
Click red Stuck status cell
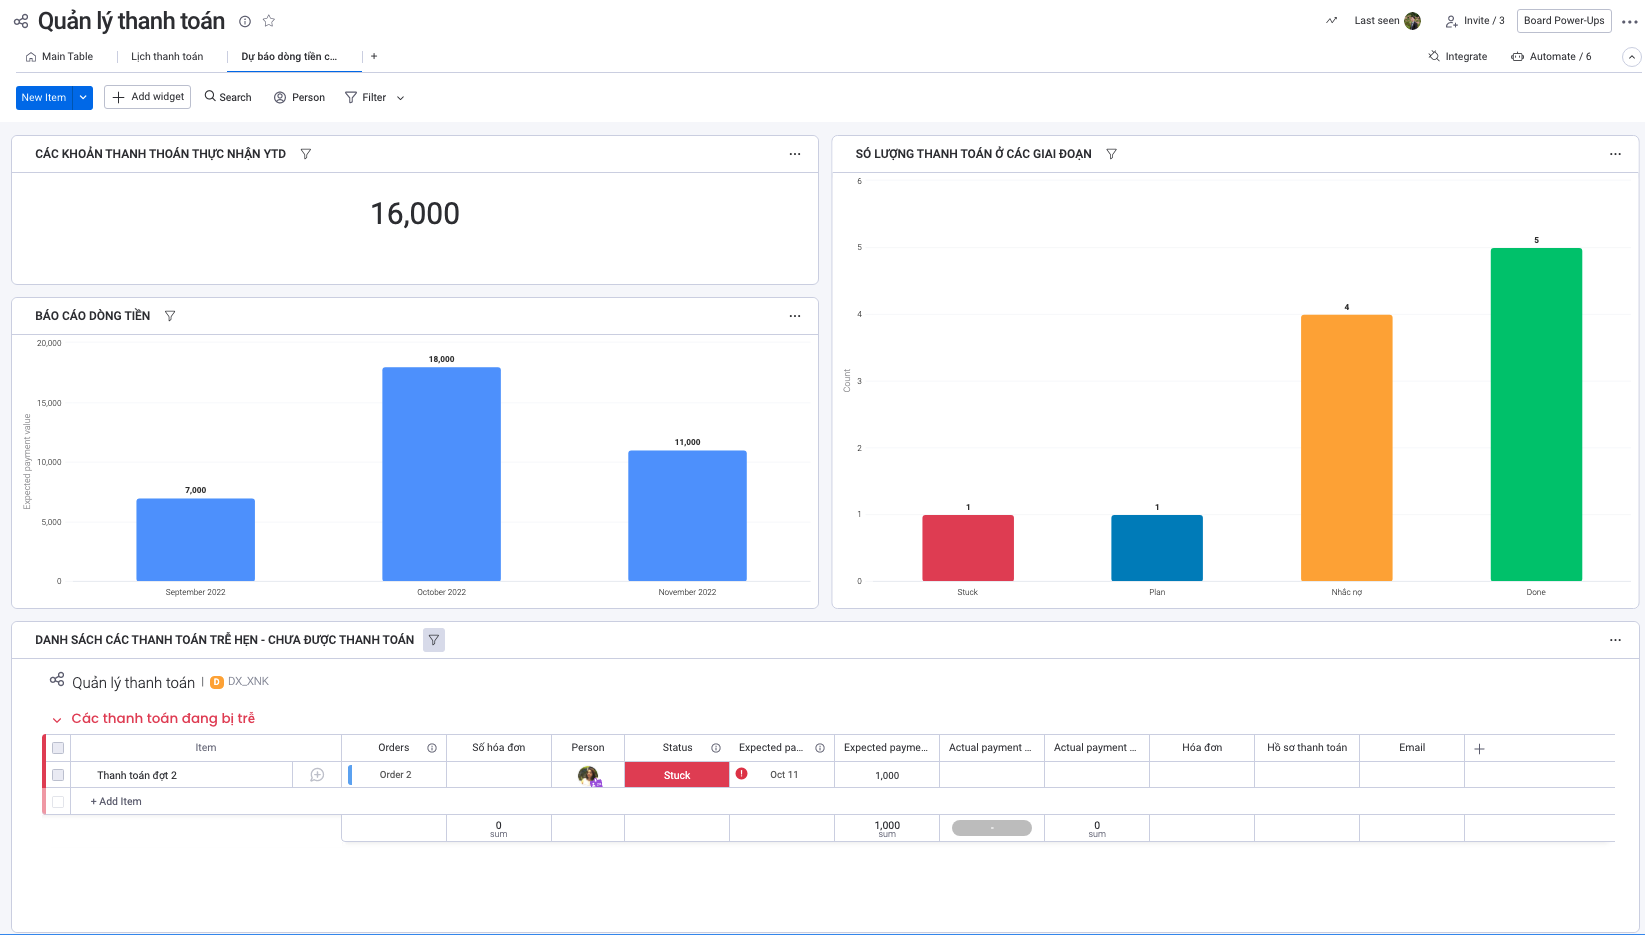(677, 775)
